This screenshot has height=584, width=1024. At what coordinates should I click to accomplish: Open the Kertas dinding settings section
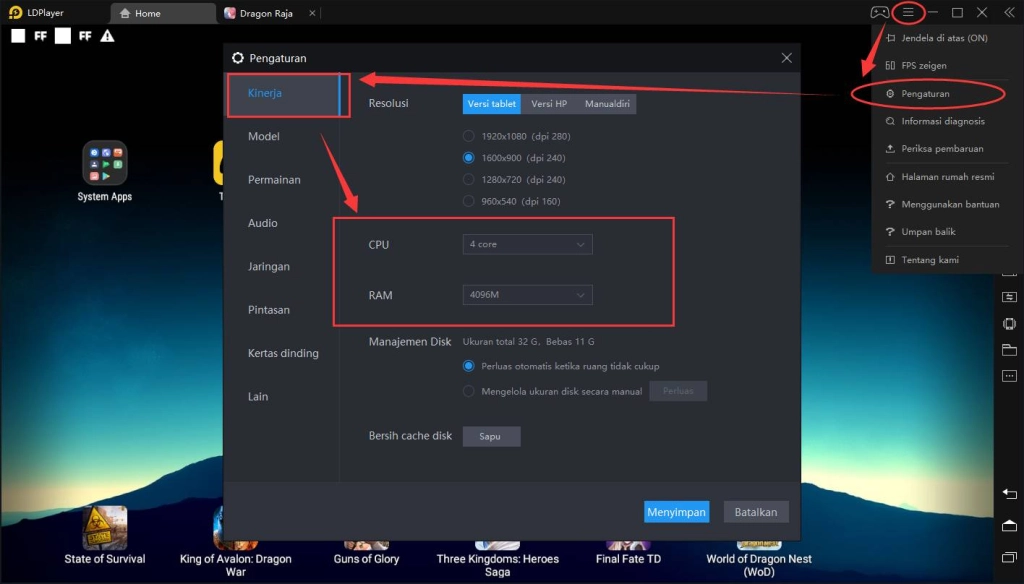click(283, 353)
